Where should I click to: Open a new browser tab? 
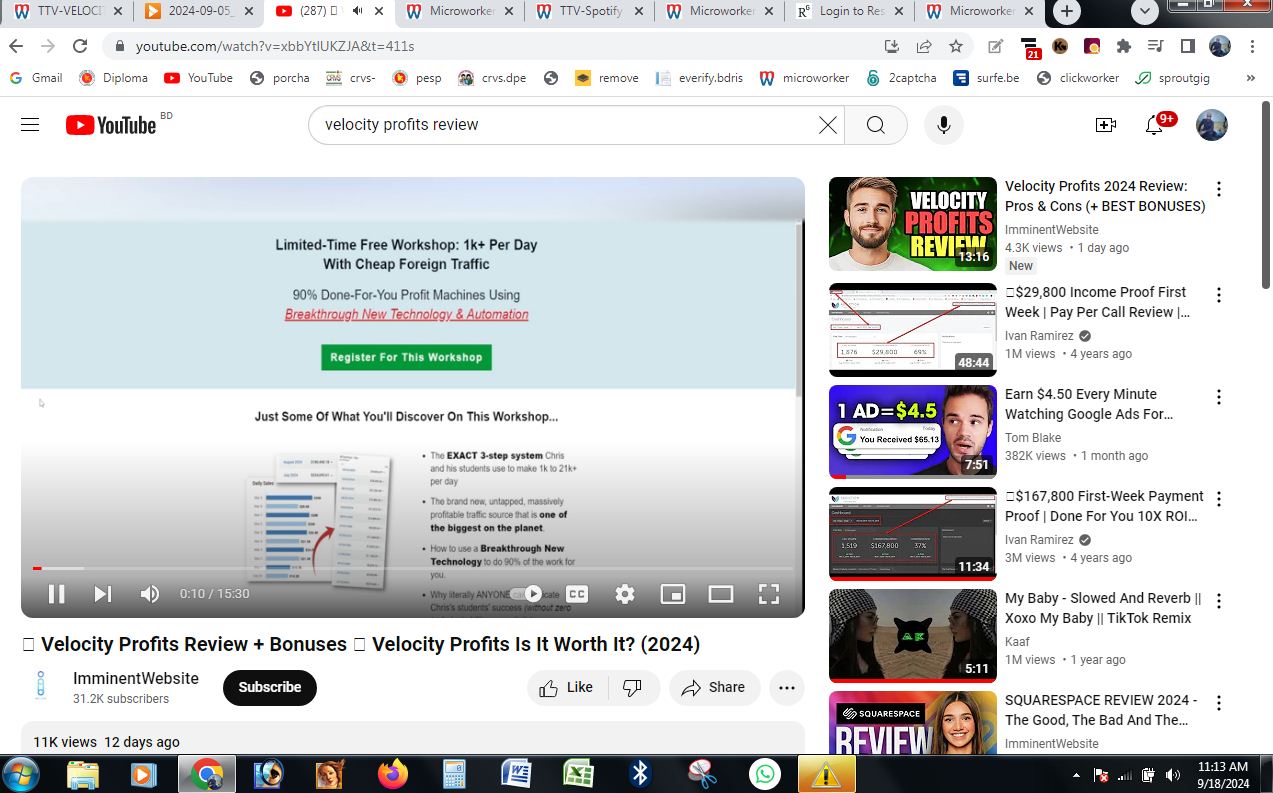pyautogui.click(x=1067, y=12)
